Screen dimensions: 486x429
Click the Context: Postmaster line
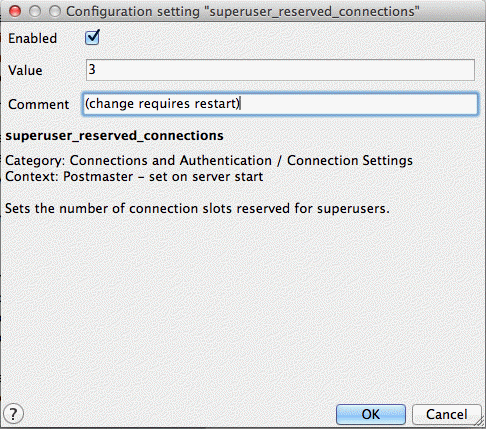point(134,177)
